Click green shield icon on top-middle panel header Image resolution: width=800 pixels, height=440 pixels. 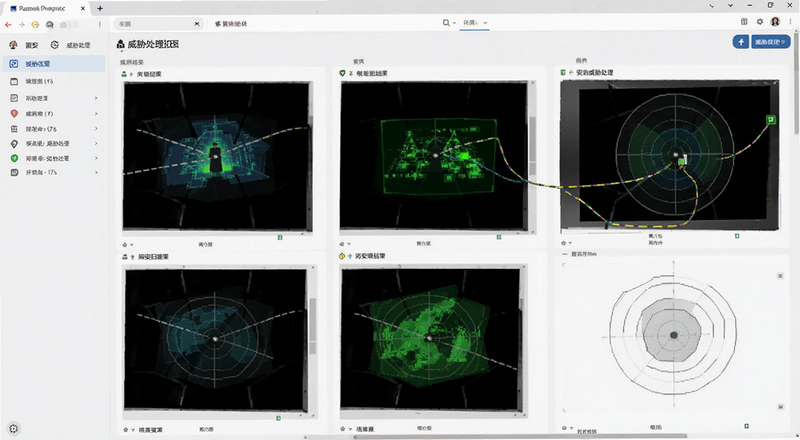click(x=342, y=74)
